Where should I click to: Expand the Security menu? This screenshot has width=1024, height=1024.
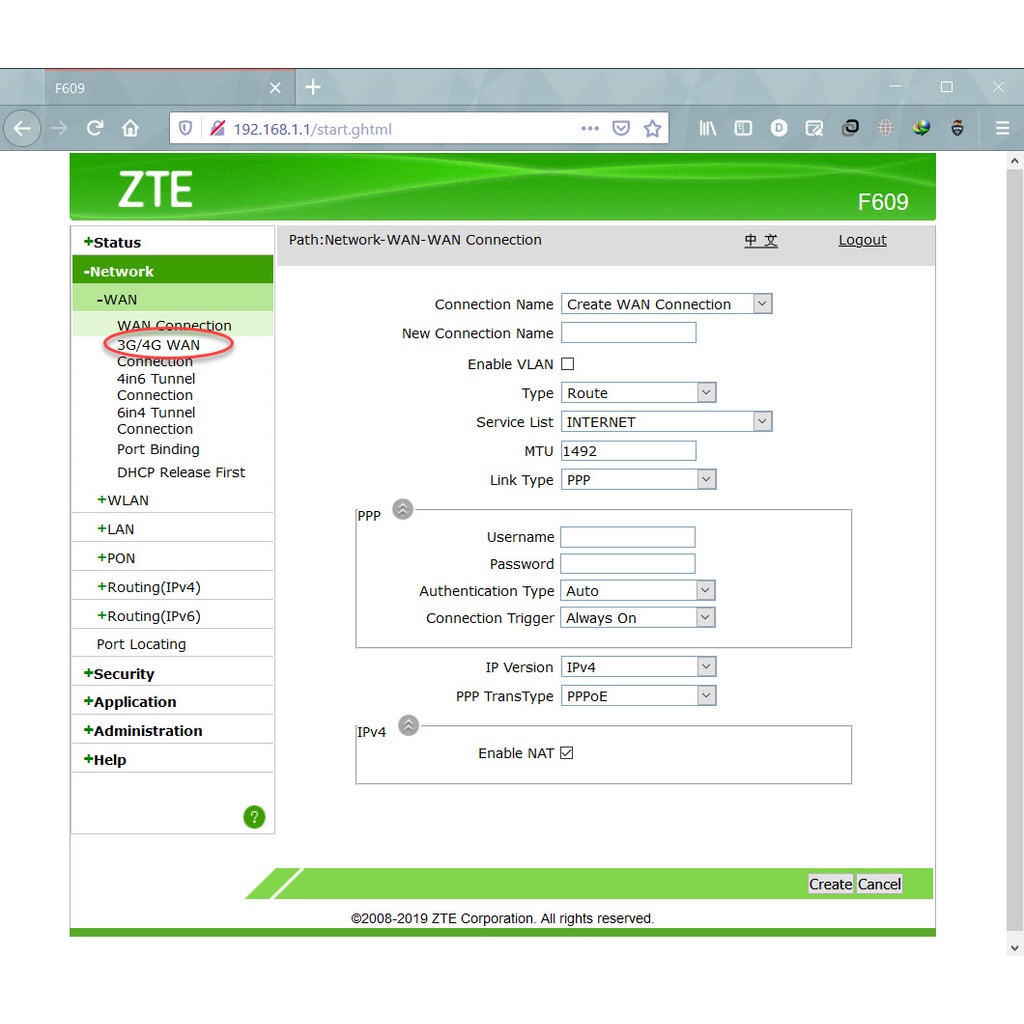click(119, 673)
